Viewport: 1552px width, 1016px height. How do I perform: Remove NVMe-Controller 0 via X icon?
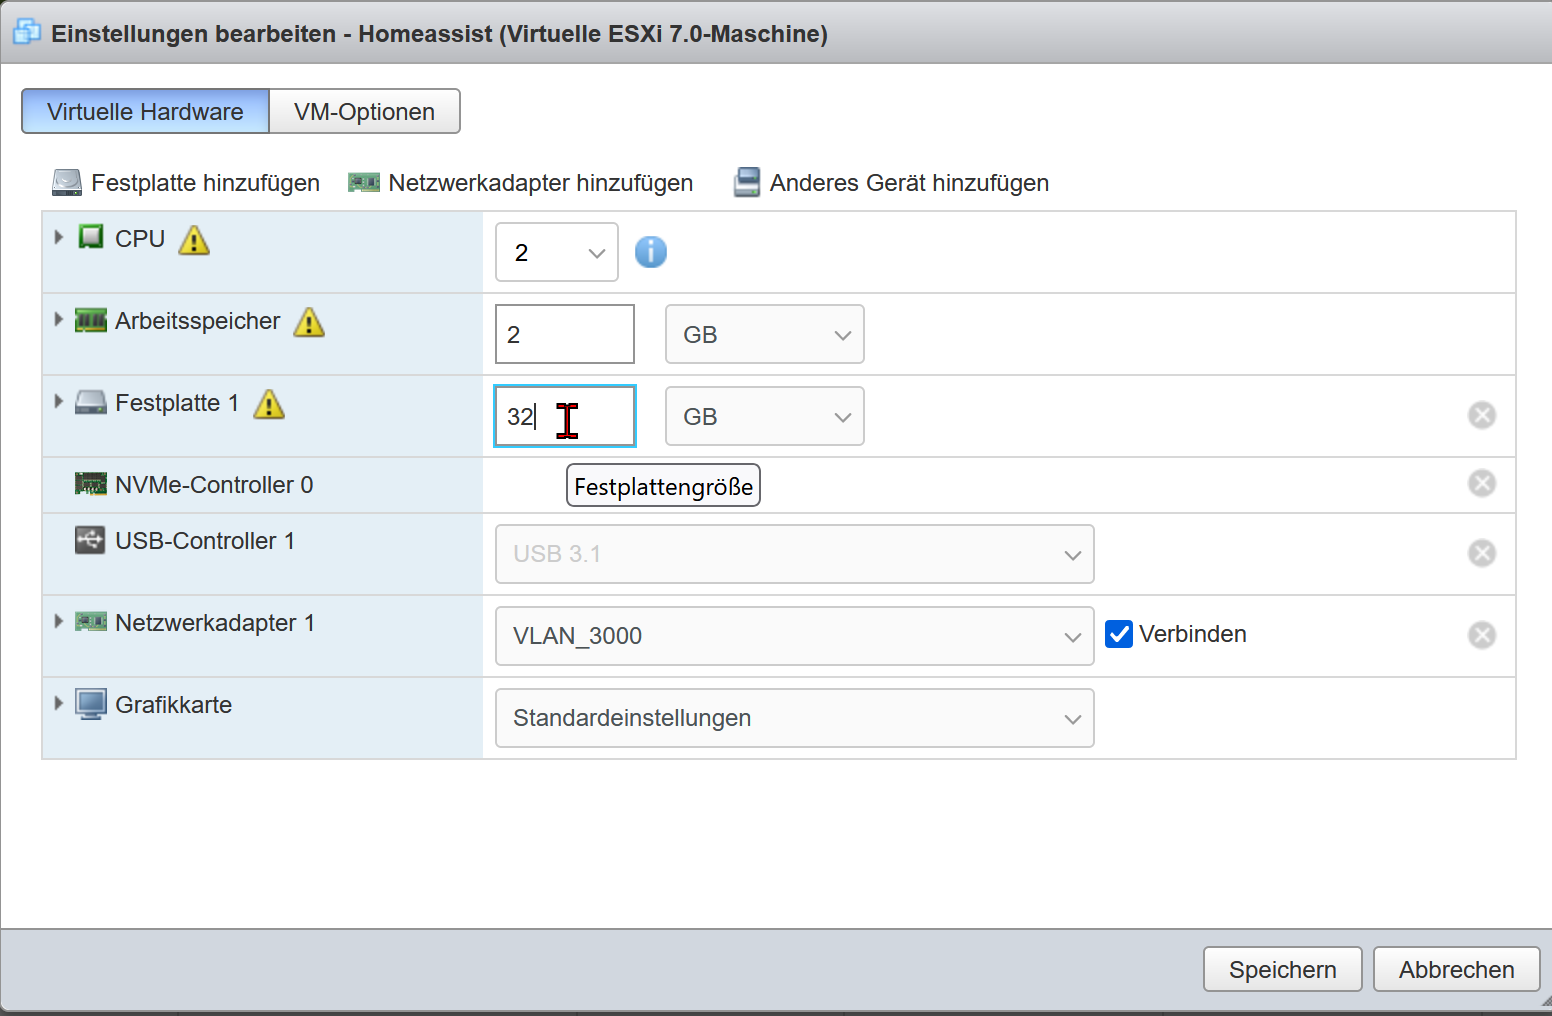click(x=1481, y=484)
